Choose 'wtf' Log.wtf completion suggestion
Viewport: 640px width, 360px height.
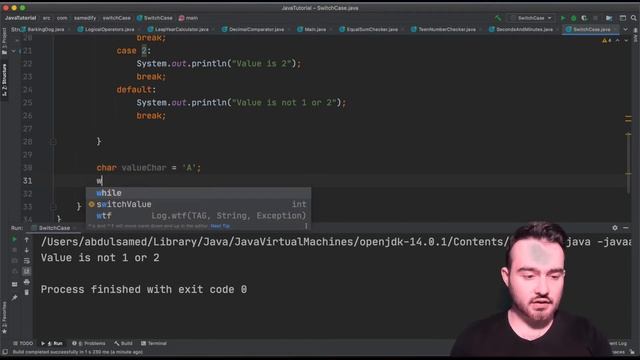(198, 216)
